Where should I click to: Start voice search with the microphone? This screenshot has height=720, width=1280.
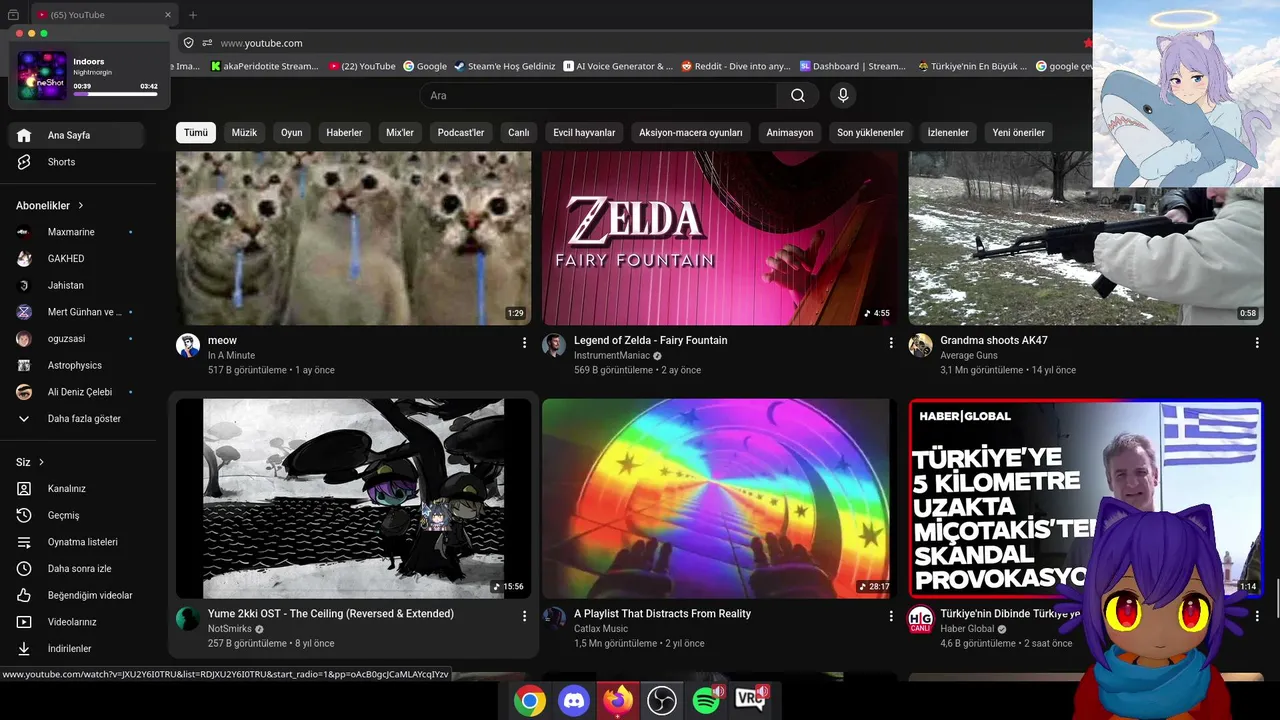coord(843,95)
